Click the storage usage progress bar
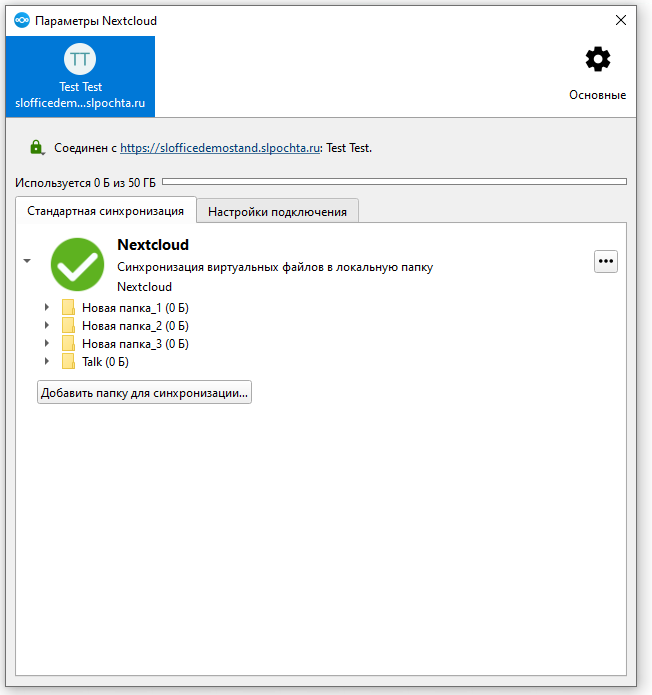 [x=394, y=182]
